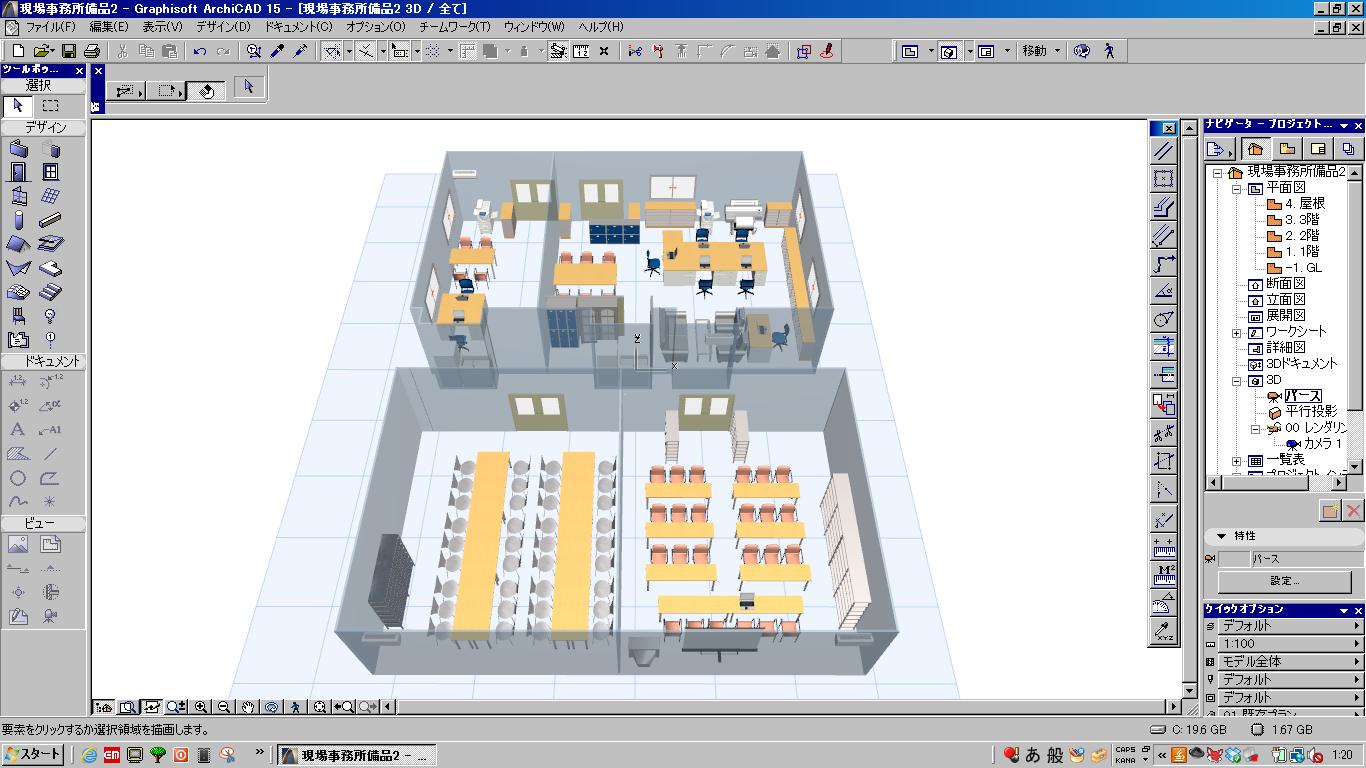The width and height of the screenshot is (1366, 768).
Task: Select the Text tool in toolbox
Action: coord(18,430)
